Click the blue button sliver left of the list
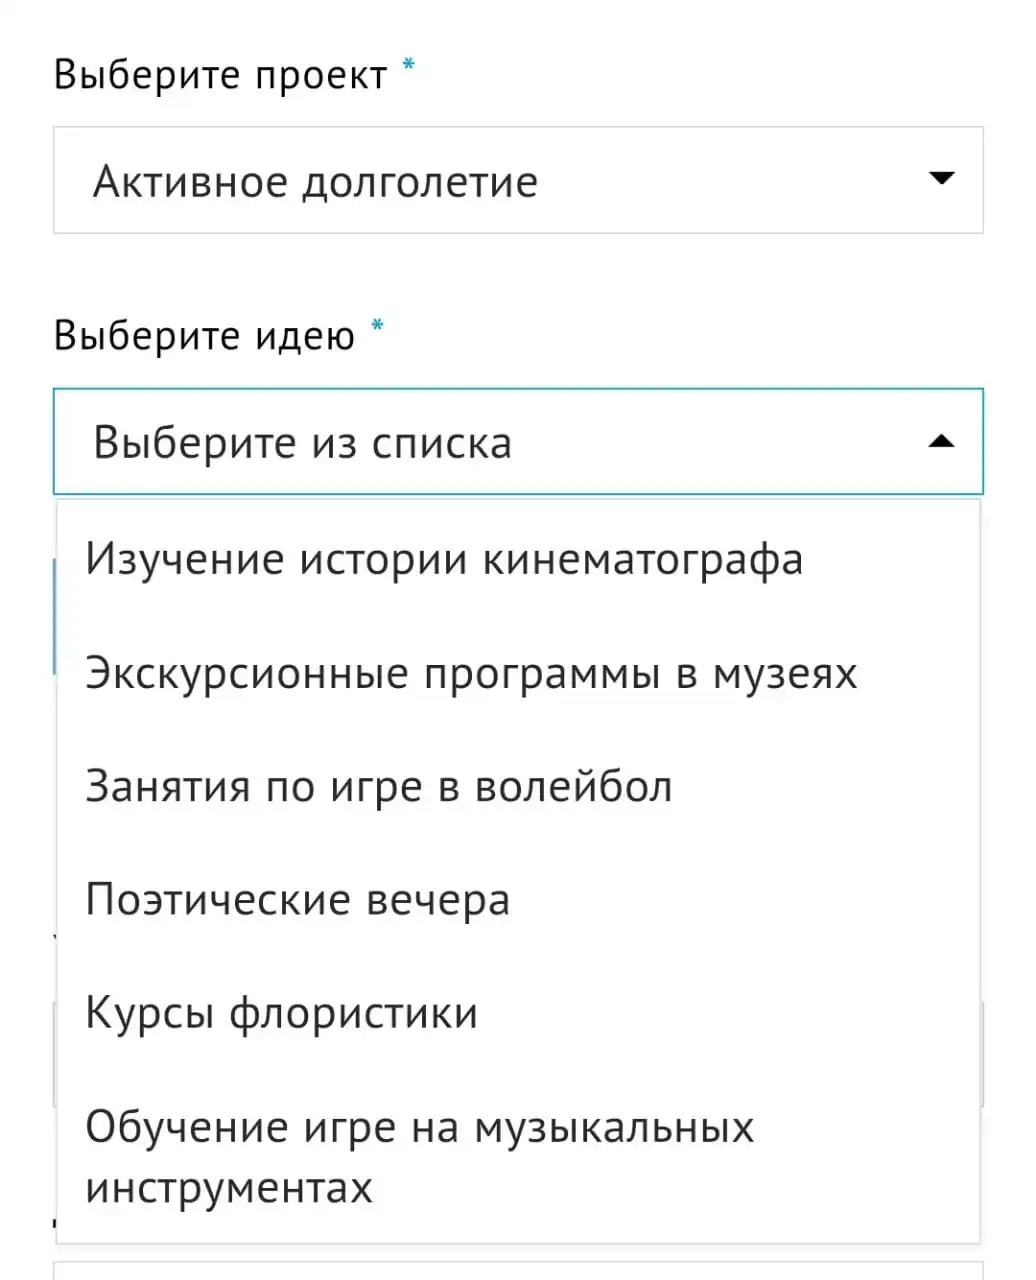Viewport: 1036px width, 1280px height. (54, 616)
